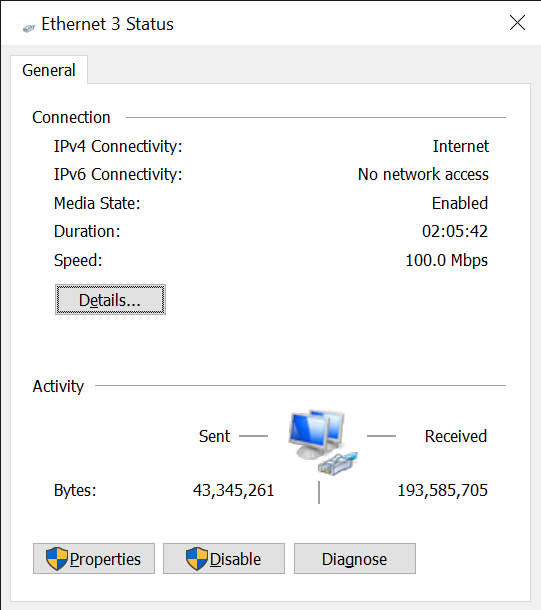Screen dimensions: 541x610
Task: Click the IPv6 No network access value
Action: point(423,174)
